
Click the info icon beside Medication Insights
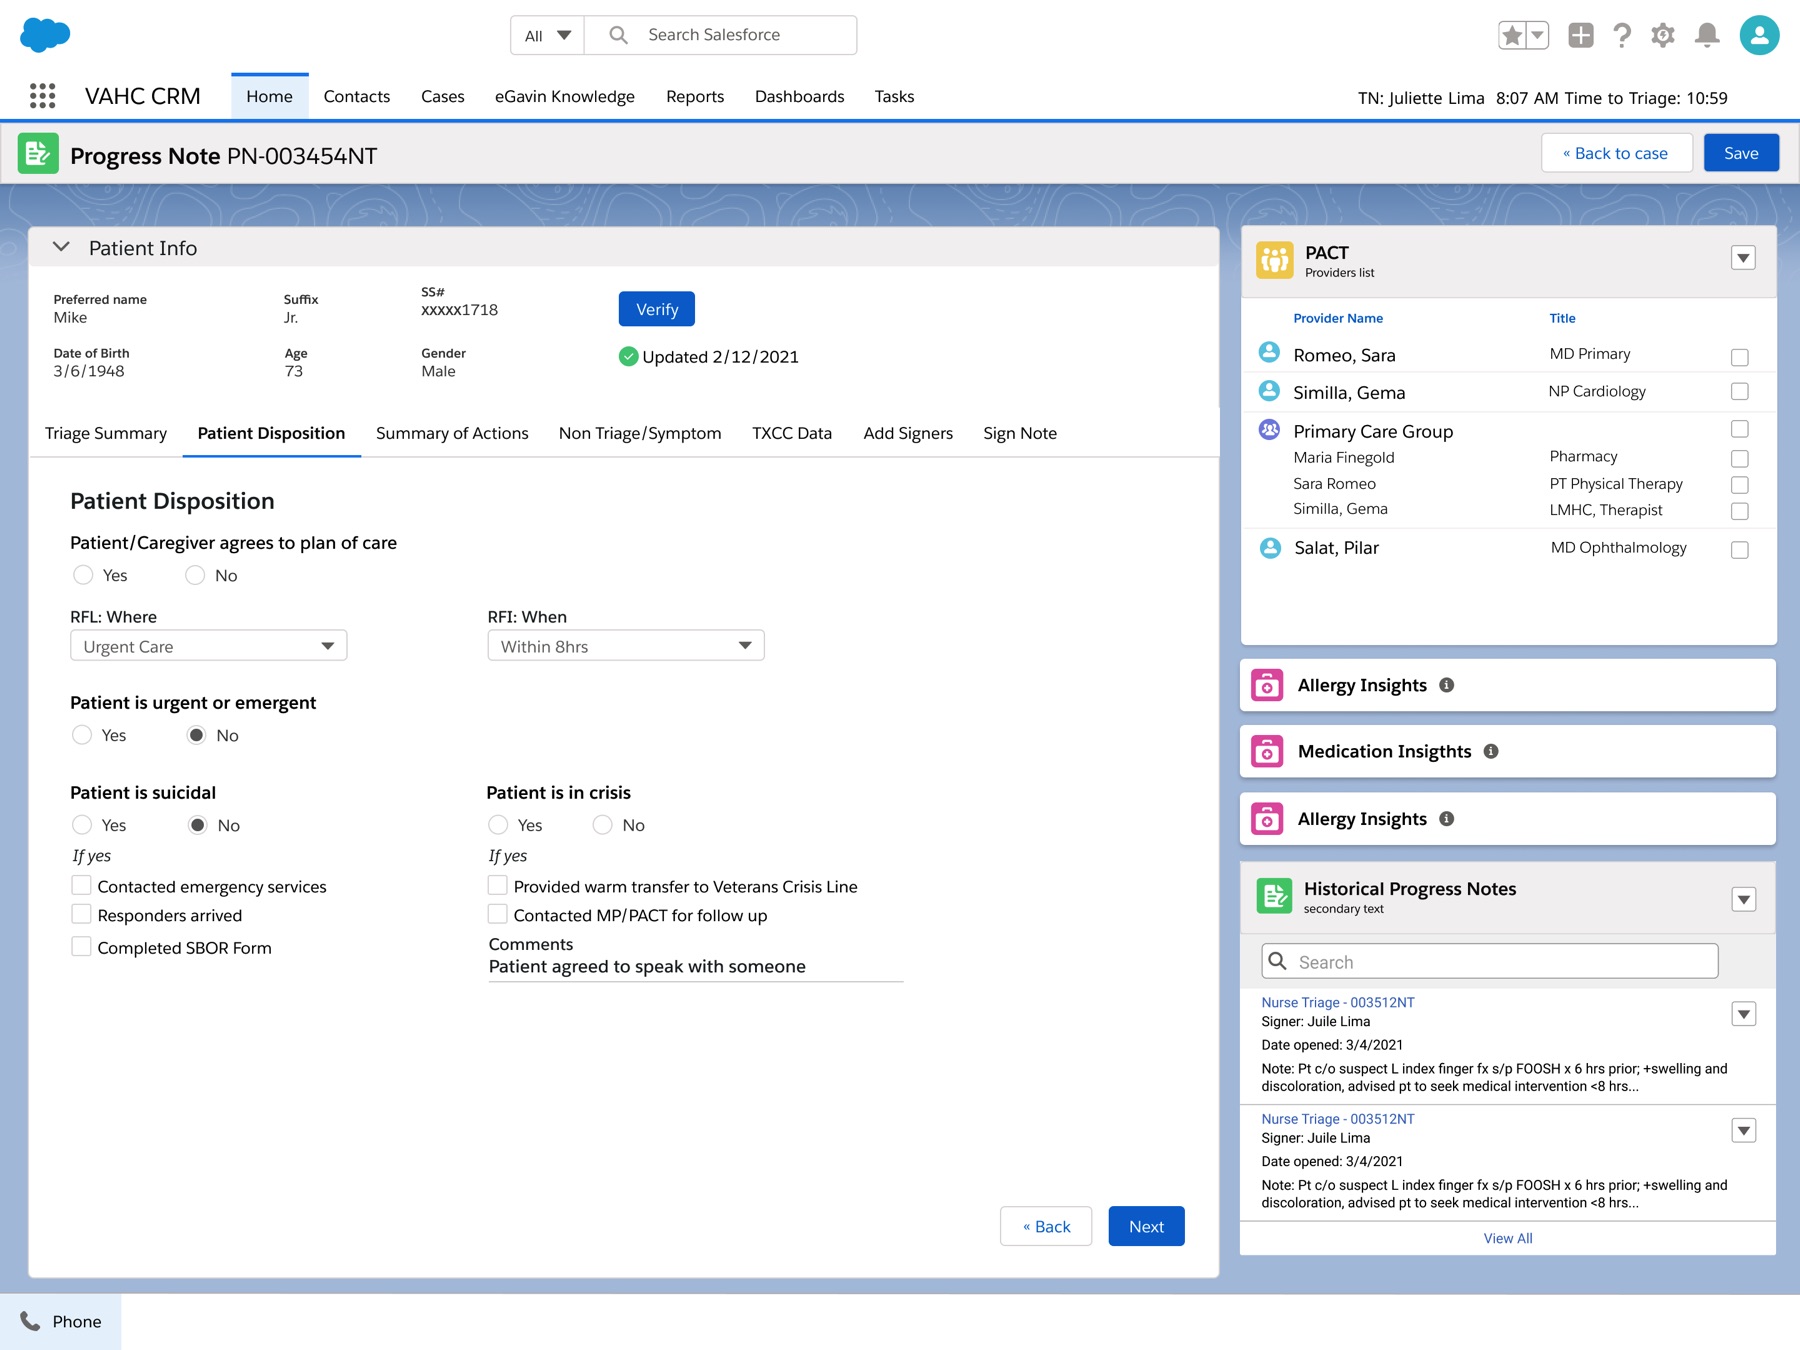[x=1491, y=751]
